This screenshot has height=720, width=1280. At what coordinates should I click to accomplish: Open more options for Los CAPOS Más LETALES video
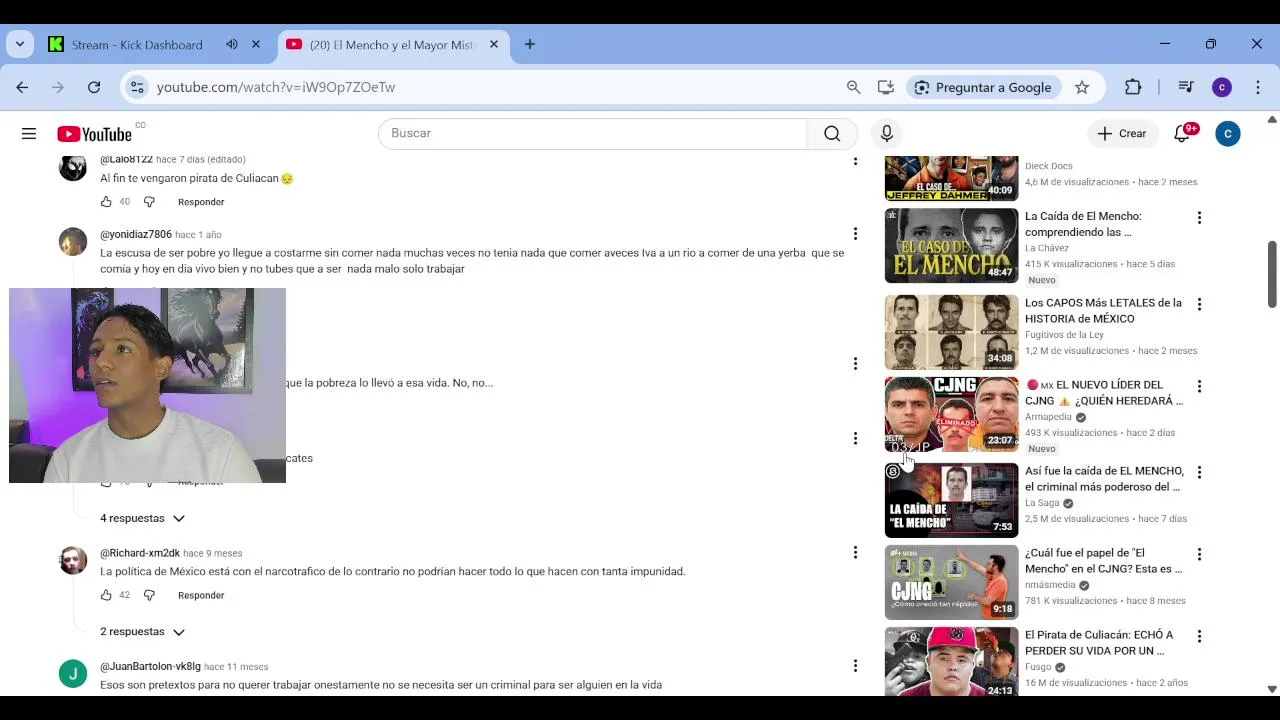point(1199,304)
